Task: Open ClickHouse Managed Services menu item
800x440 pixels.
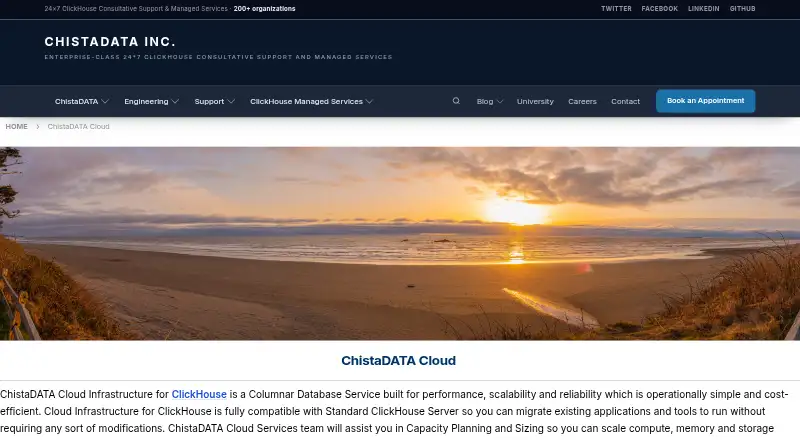Action: 306,102
